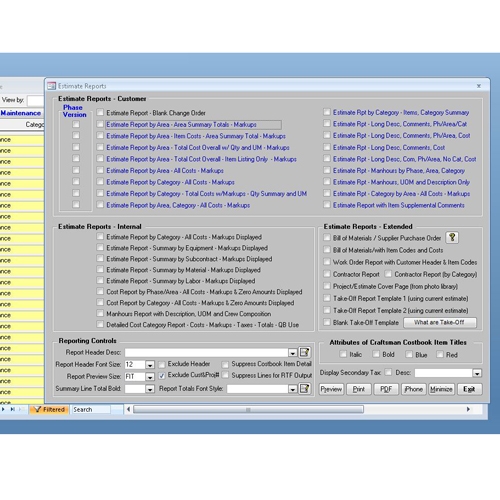Check Blank Take-Off Template
This screenshot has width=500, height=500.
327,322
